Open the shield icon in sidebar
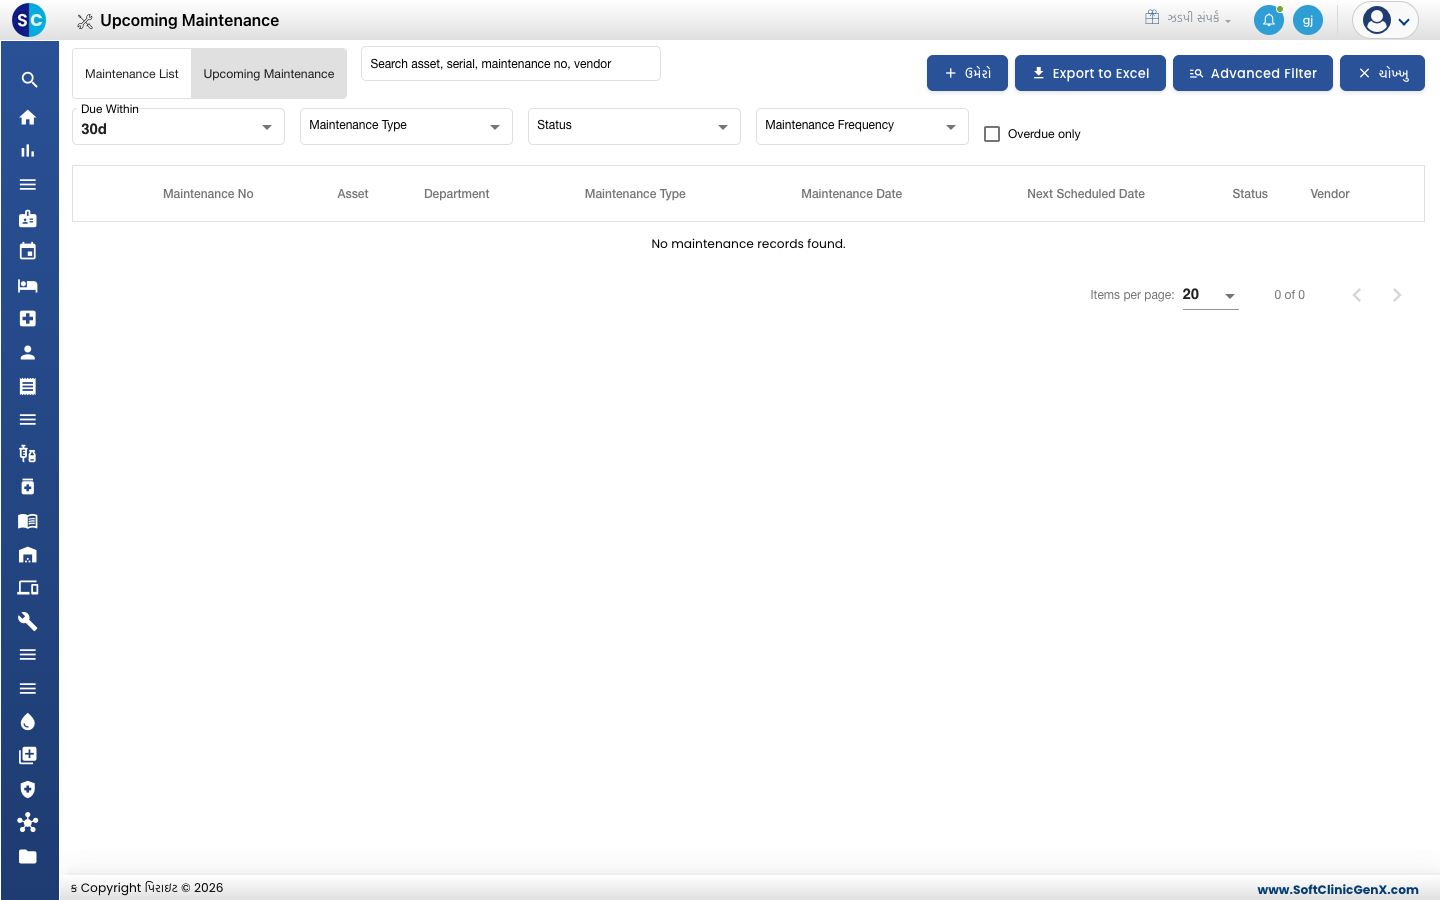The width and height of the screenshot is (1440, 900). [x=28, y=789]
